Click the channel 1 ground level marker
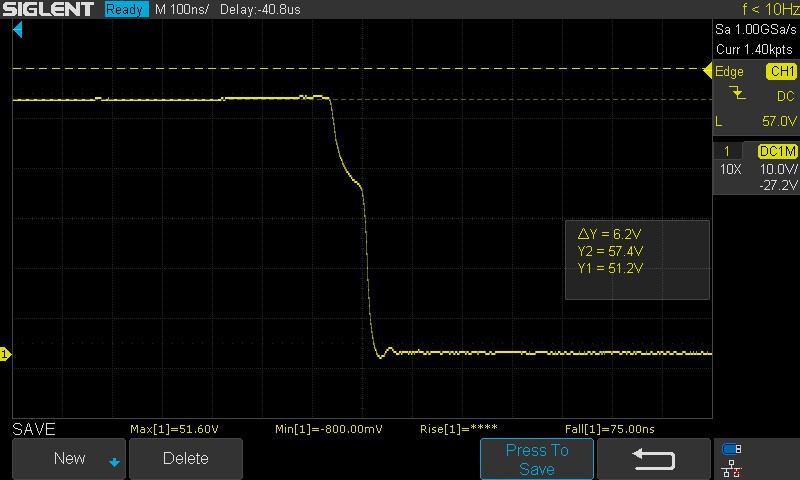This screenshot has width=800, height=480. click(x=5, y=354)
